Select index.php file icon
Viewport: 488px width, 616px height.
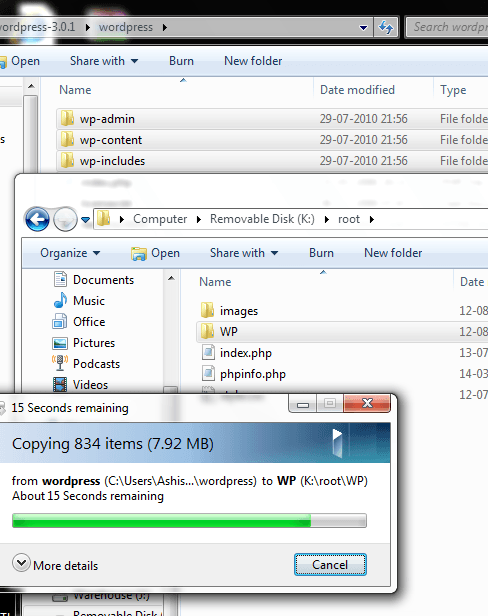[x=208, y=352]
